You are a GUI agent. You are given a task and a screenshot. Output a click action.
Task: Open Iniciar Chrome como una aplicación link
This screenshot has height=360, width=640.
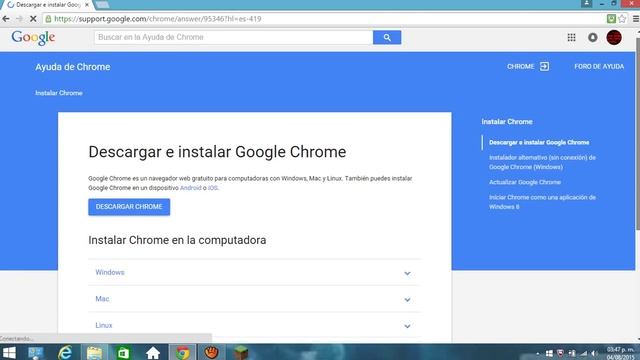point(542,202)
